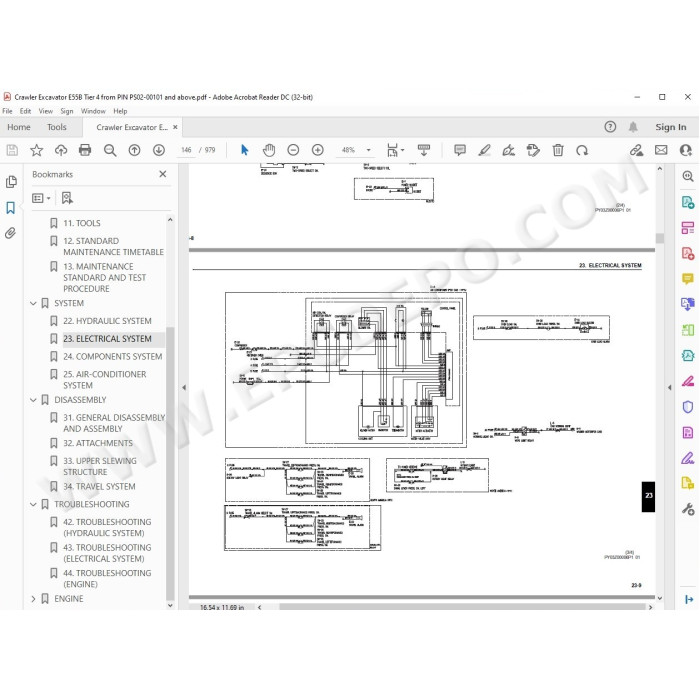Open the fit page options icon
The height and width of the screenshot is (700, 700).
coord(395,150)
